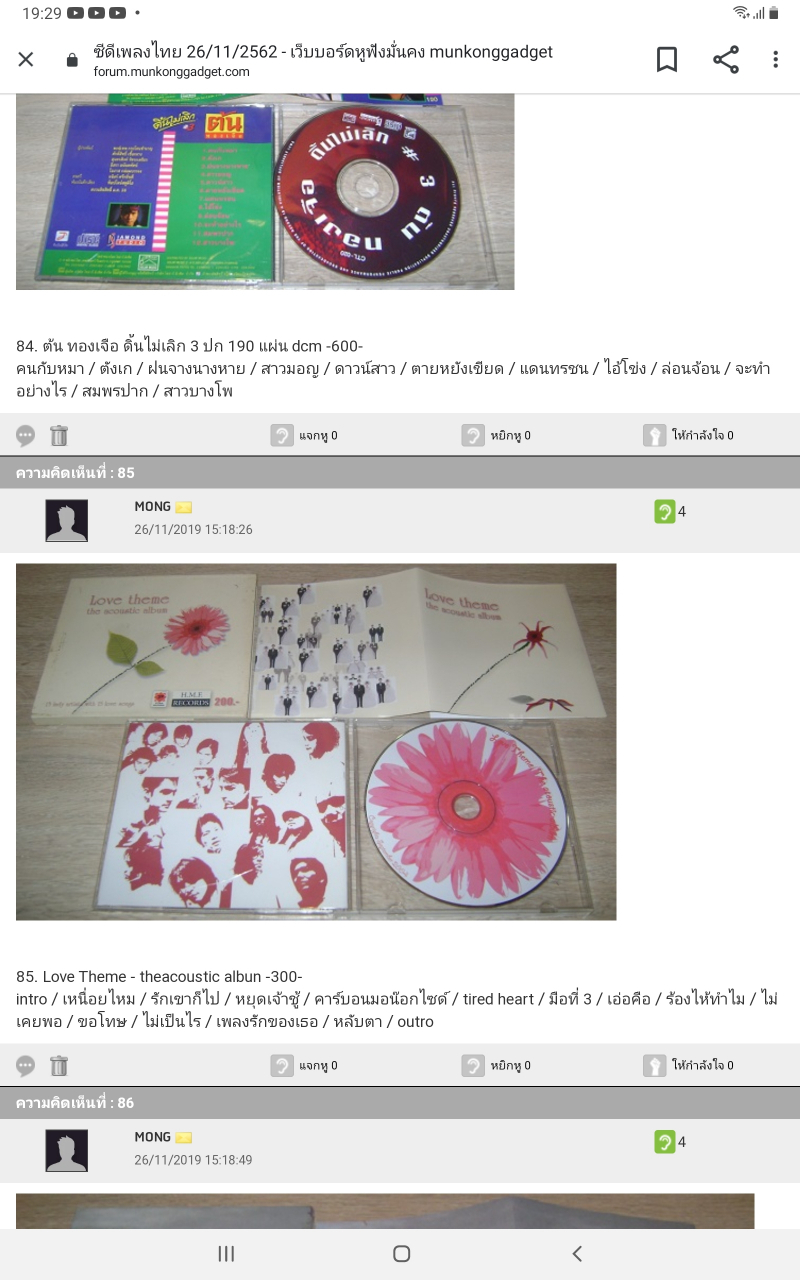Tap the lock icon beside the URL

pos(72,60)
